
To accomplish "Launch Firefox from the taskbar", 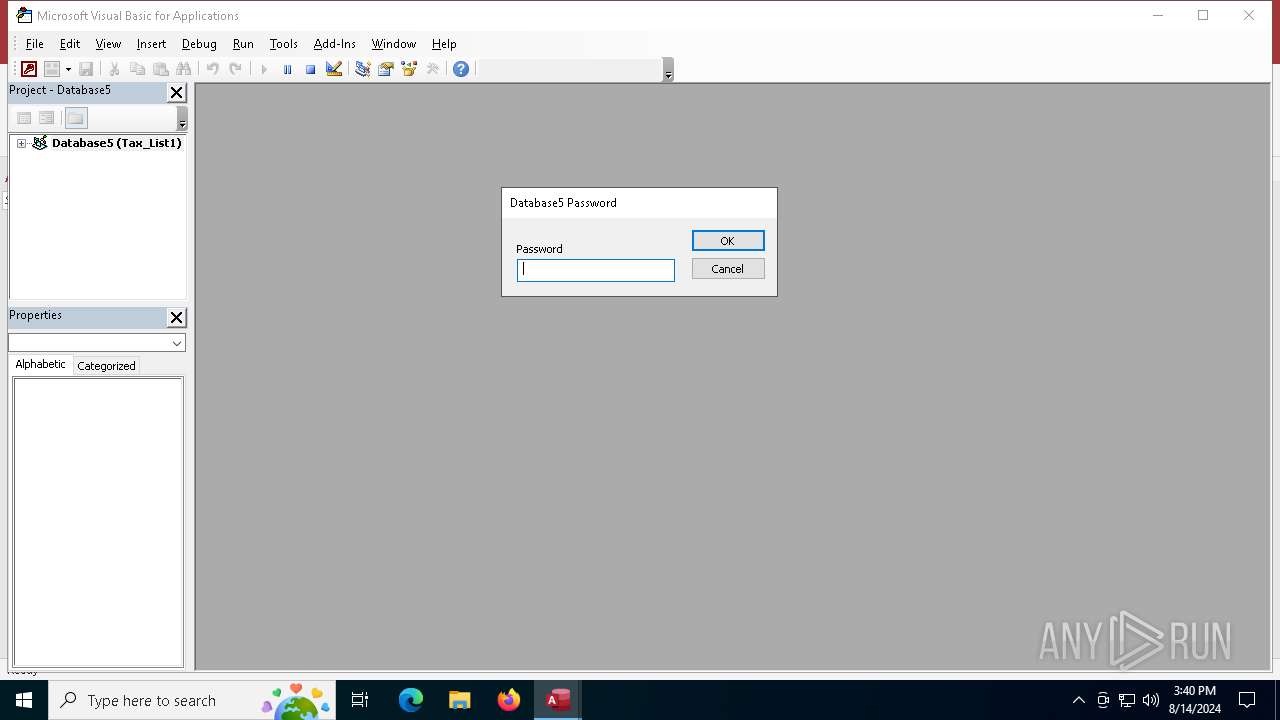I will pos(508,700).
